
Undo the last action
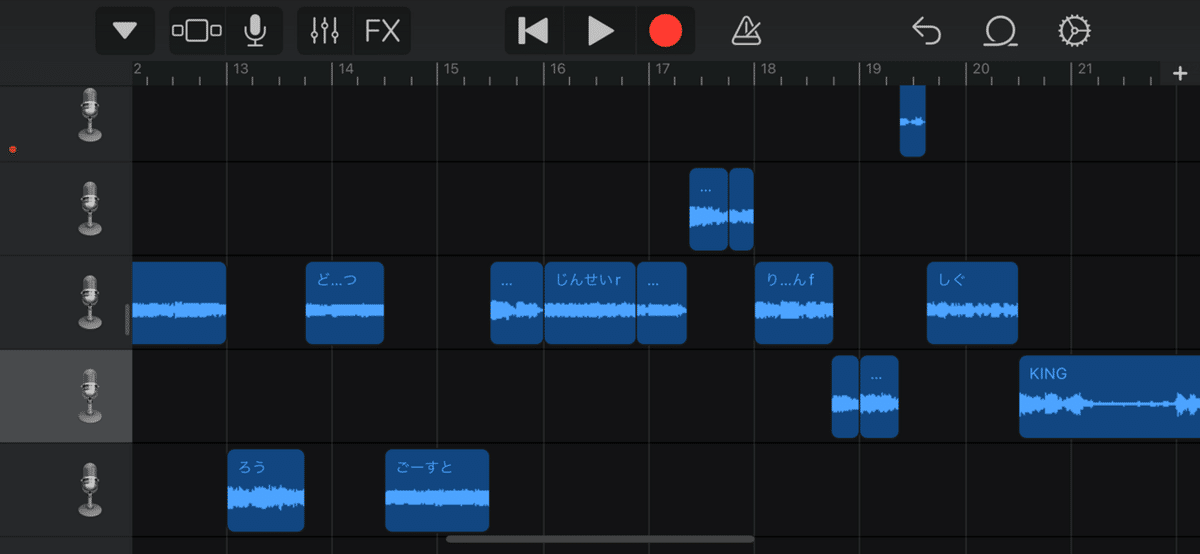[x=927, y=31]
